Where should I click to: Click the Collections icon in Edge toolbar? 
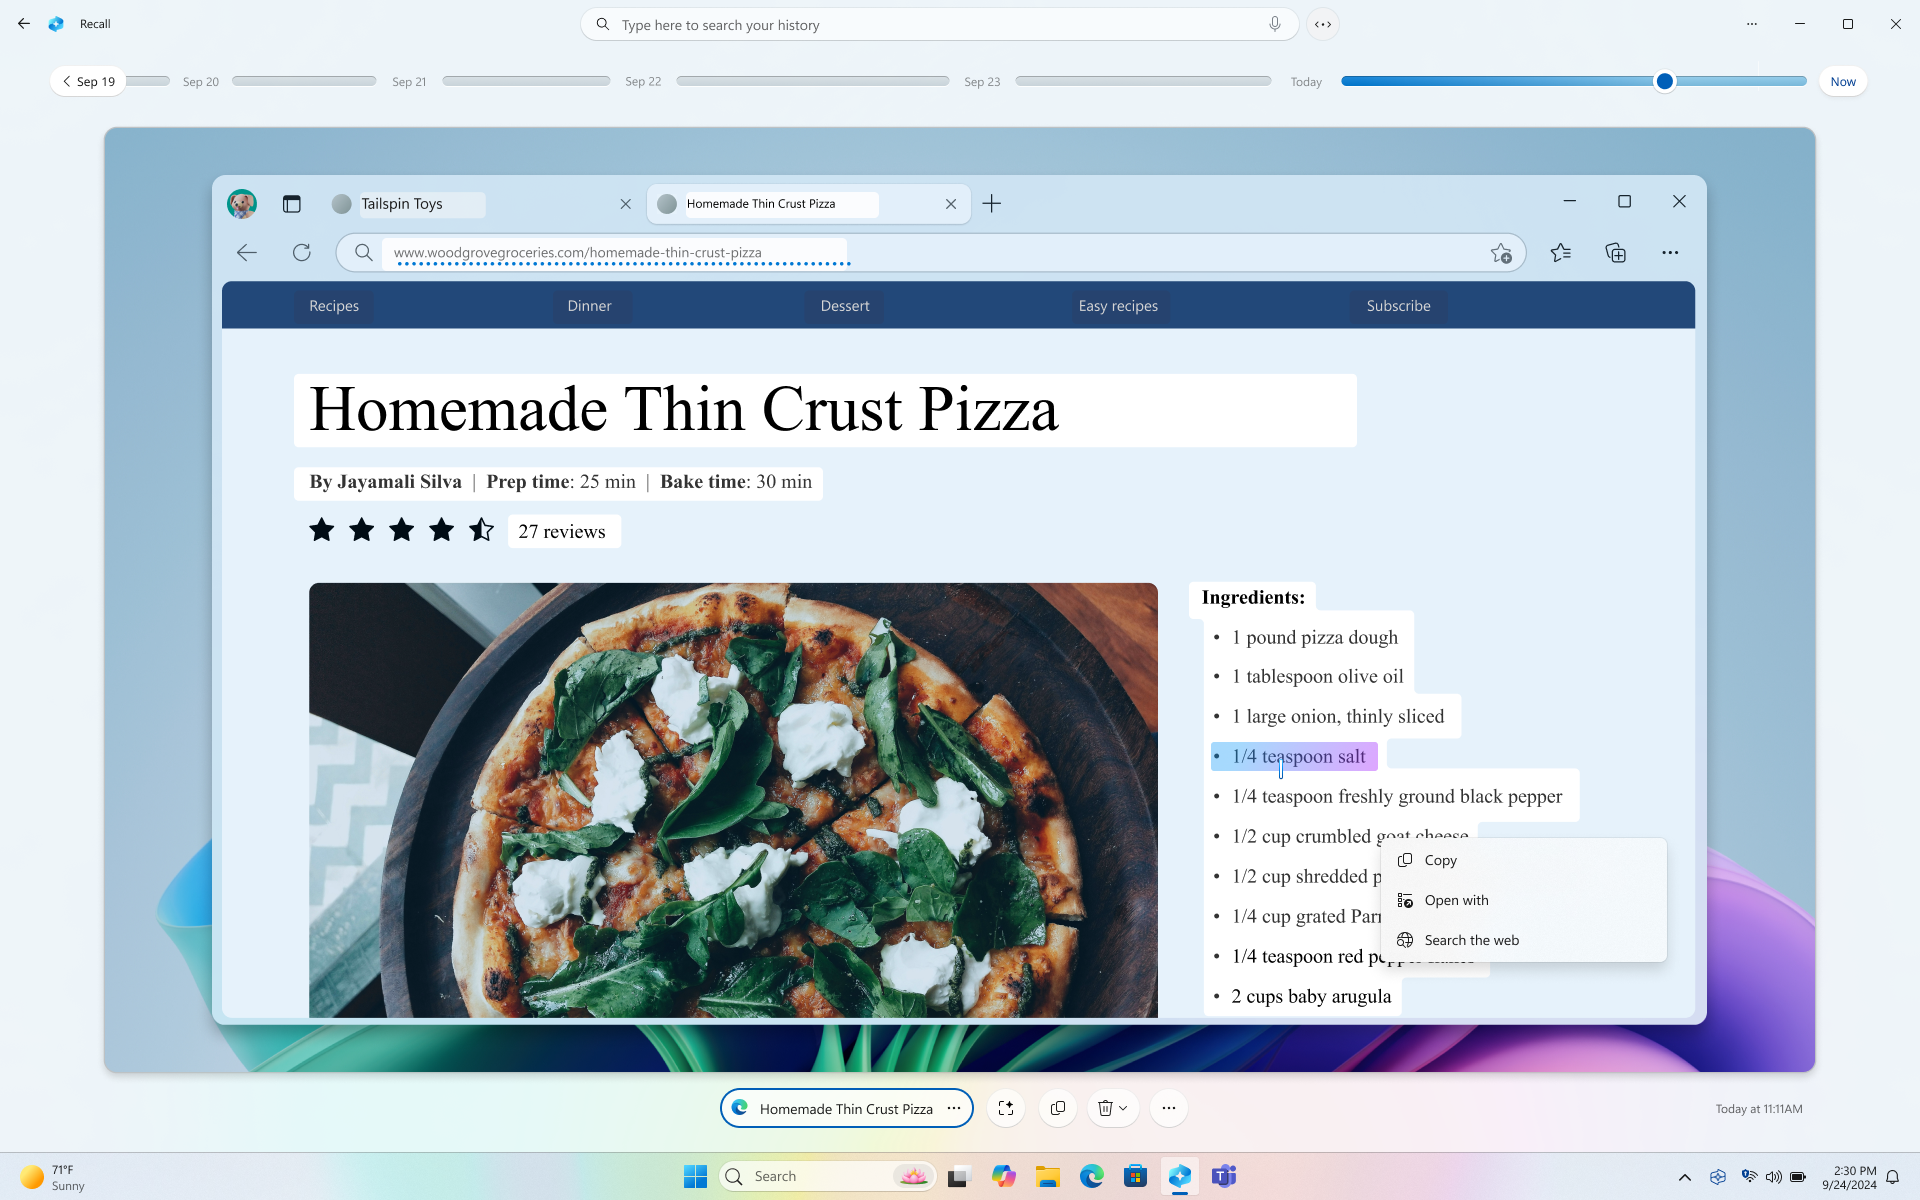coord(1616,252)
